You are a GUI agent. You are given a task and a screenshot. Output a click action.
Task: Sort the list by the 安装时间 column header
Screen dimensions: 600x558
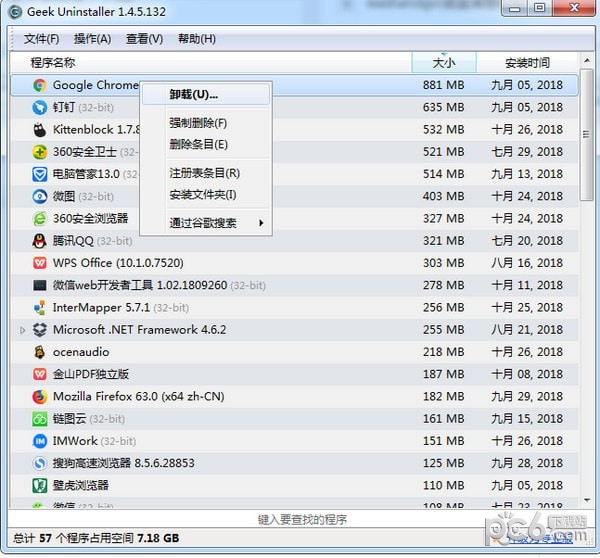coord(527,62)
